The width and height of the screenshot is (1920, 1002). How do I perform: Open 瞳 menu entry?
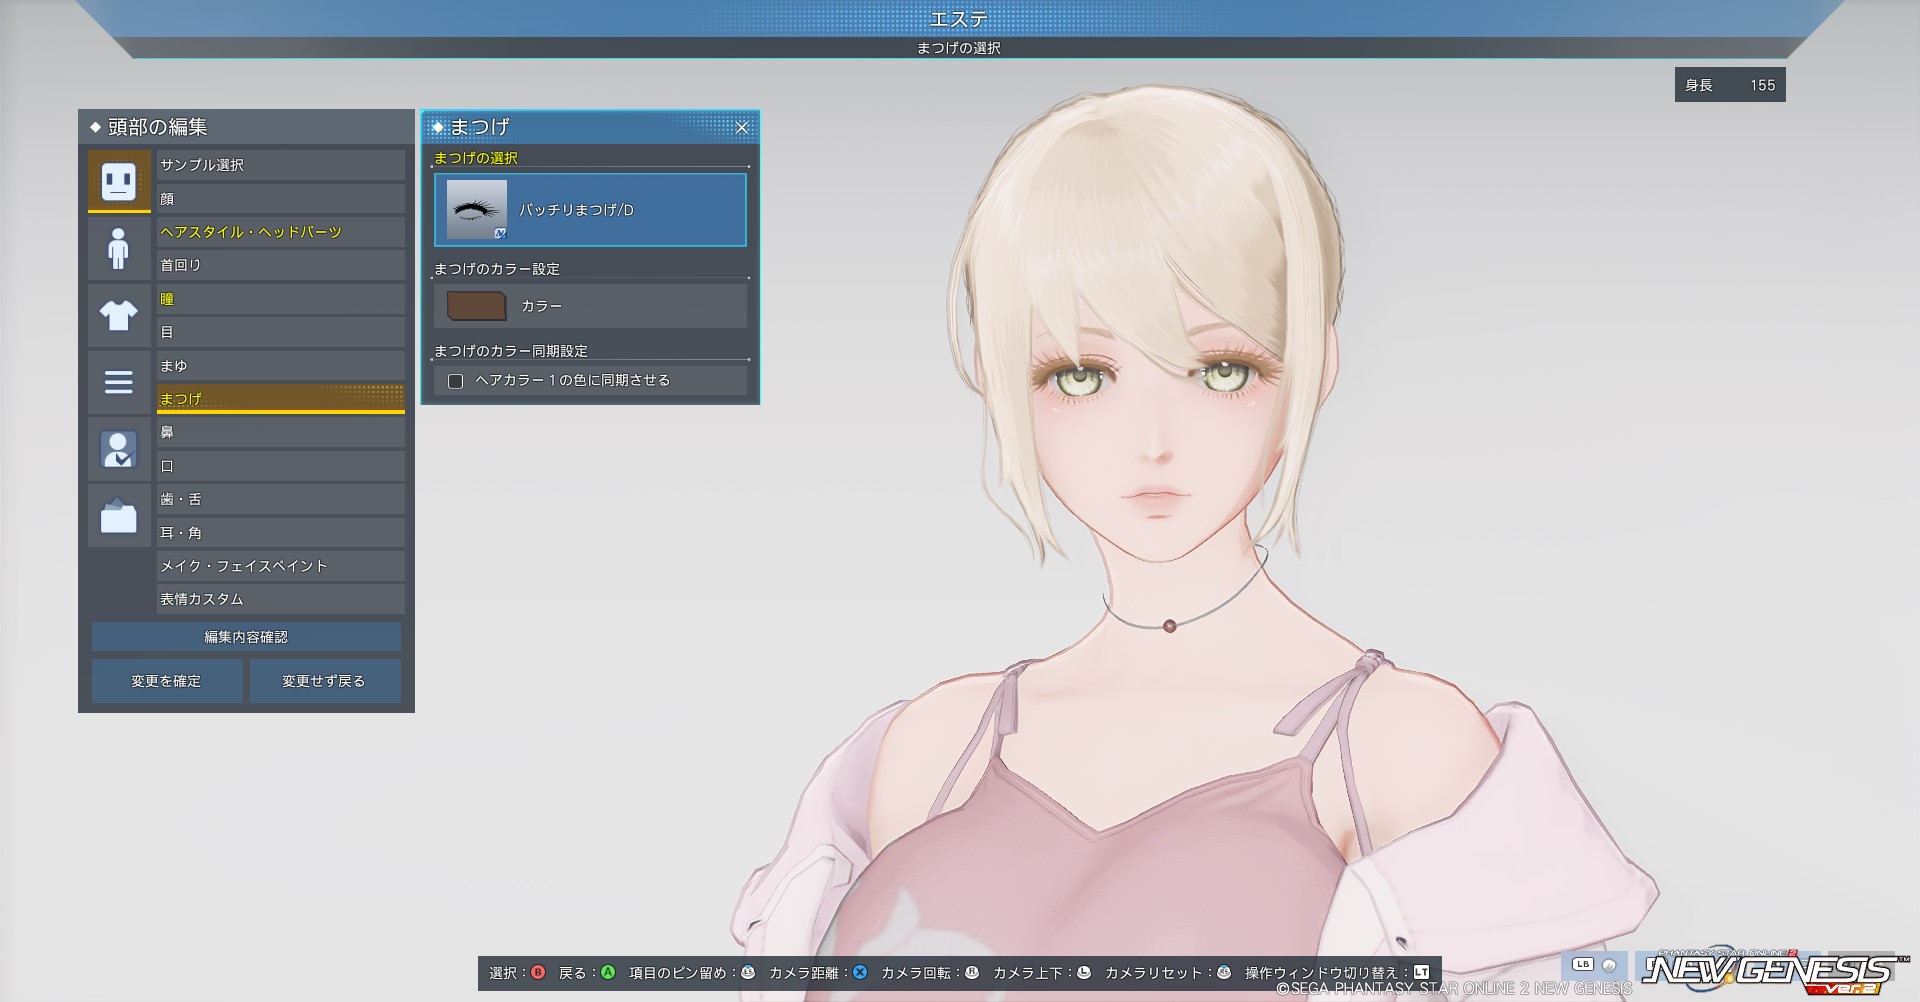[x=280, y=299]
